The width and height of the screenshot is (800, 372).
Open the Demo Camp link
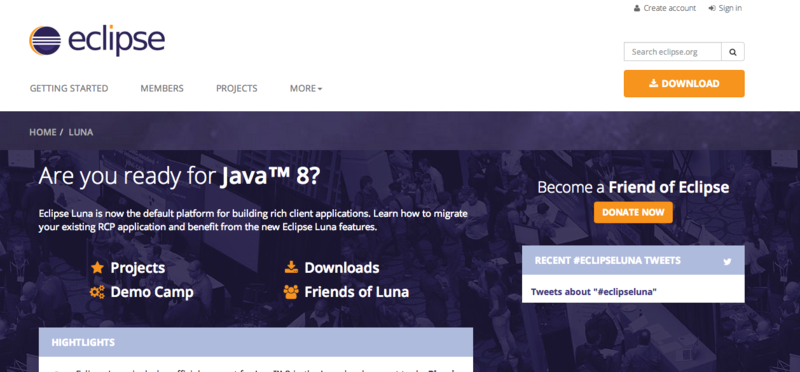click(152, 292)
